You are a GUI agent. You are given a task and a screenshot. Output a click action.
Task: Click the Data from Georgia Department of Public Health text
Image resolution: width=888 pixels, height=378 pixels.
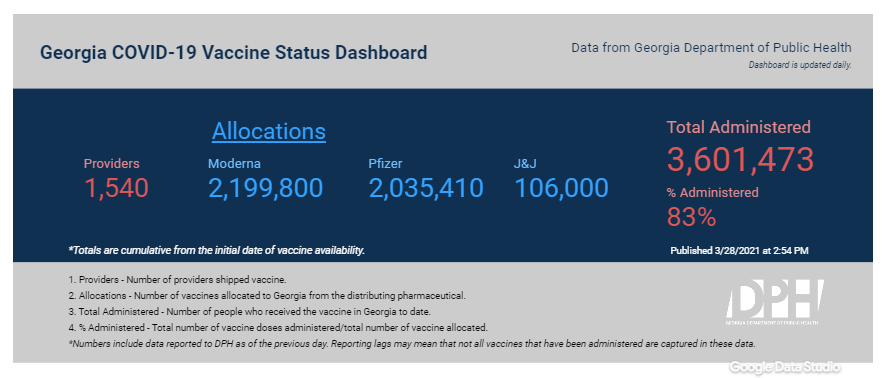point(711,48)
